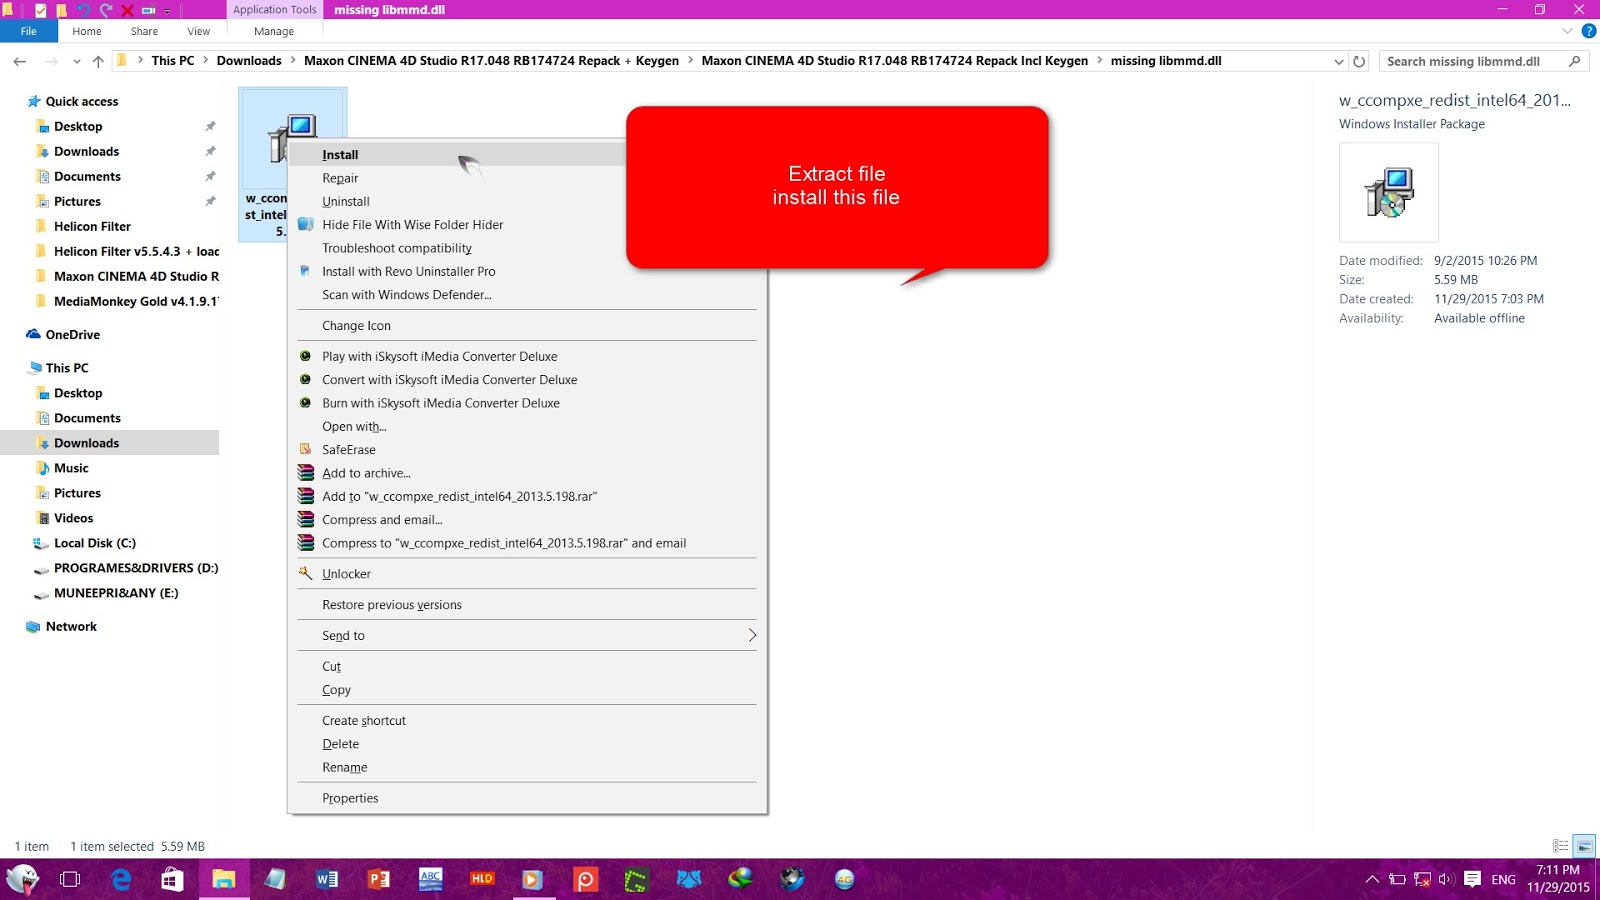This screenshot has width=1600, height=900.
Task: Open Windows Store from the taskbar
Action: coord(172,879)
